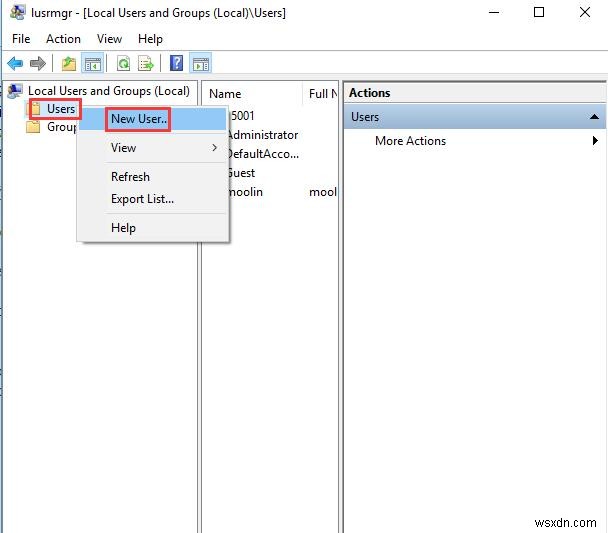Open the View submenu in context menu
The height and width of the screenshot is (533, 608).
click(153, 148)
